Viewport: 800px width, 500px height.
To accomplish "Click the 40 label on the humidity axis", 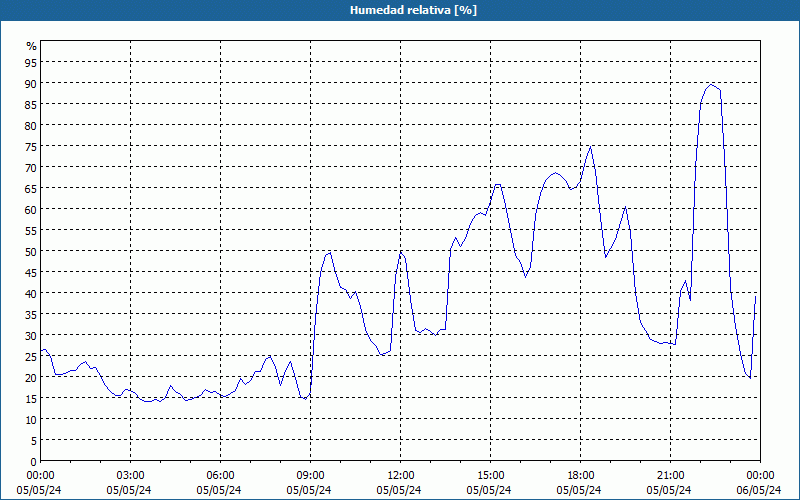I will (x=31, y=293).
